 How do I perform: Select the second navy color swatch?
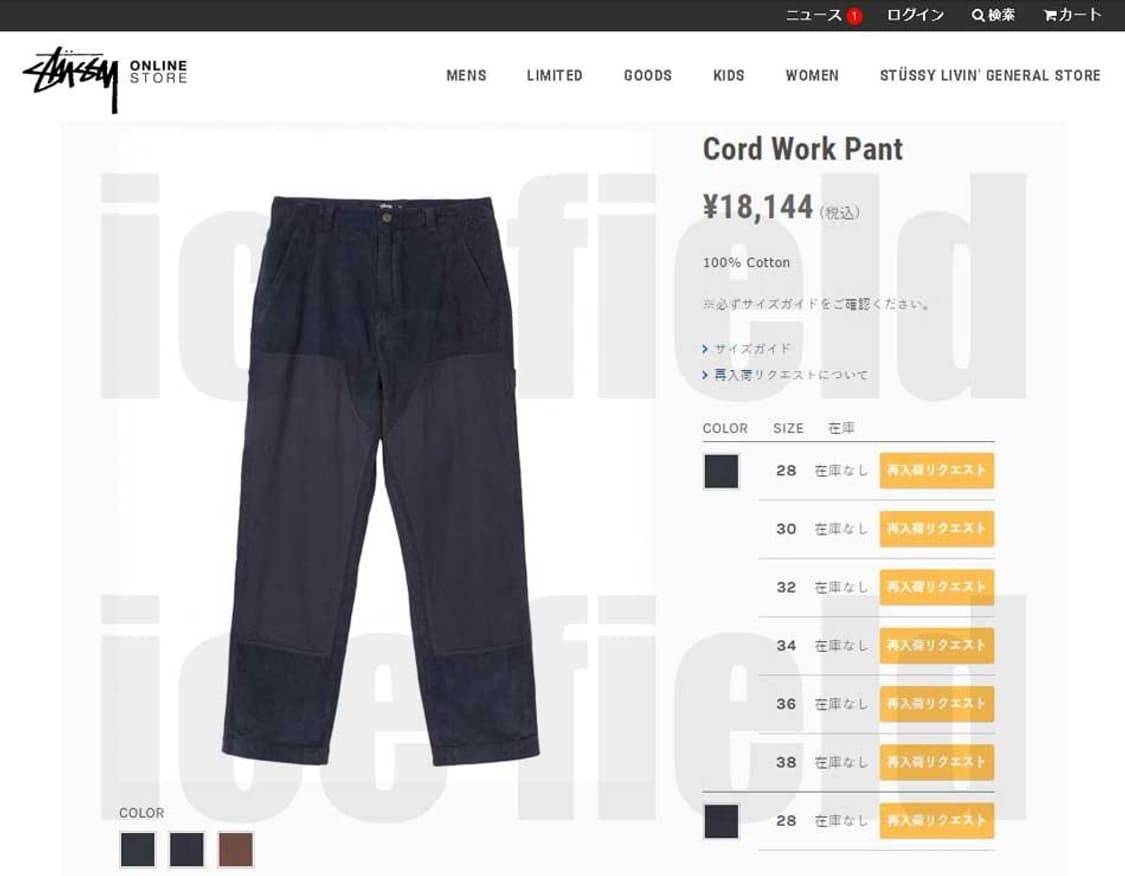point(187,849)
